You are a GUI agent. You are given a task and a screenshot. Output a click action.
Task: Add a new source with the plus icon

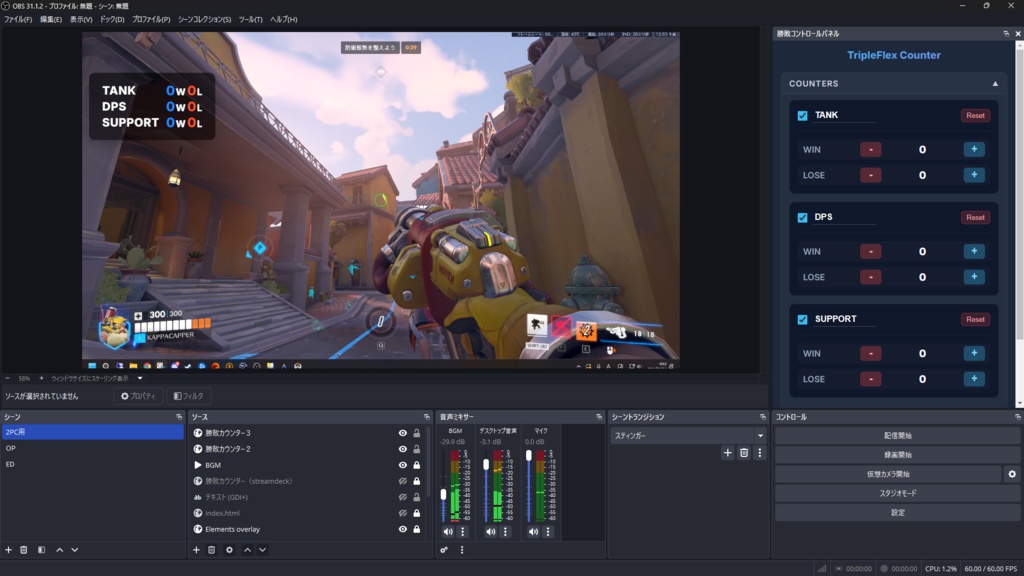(196, 550)
